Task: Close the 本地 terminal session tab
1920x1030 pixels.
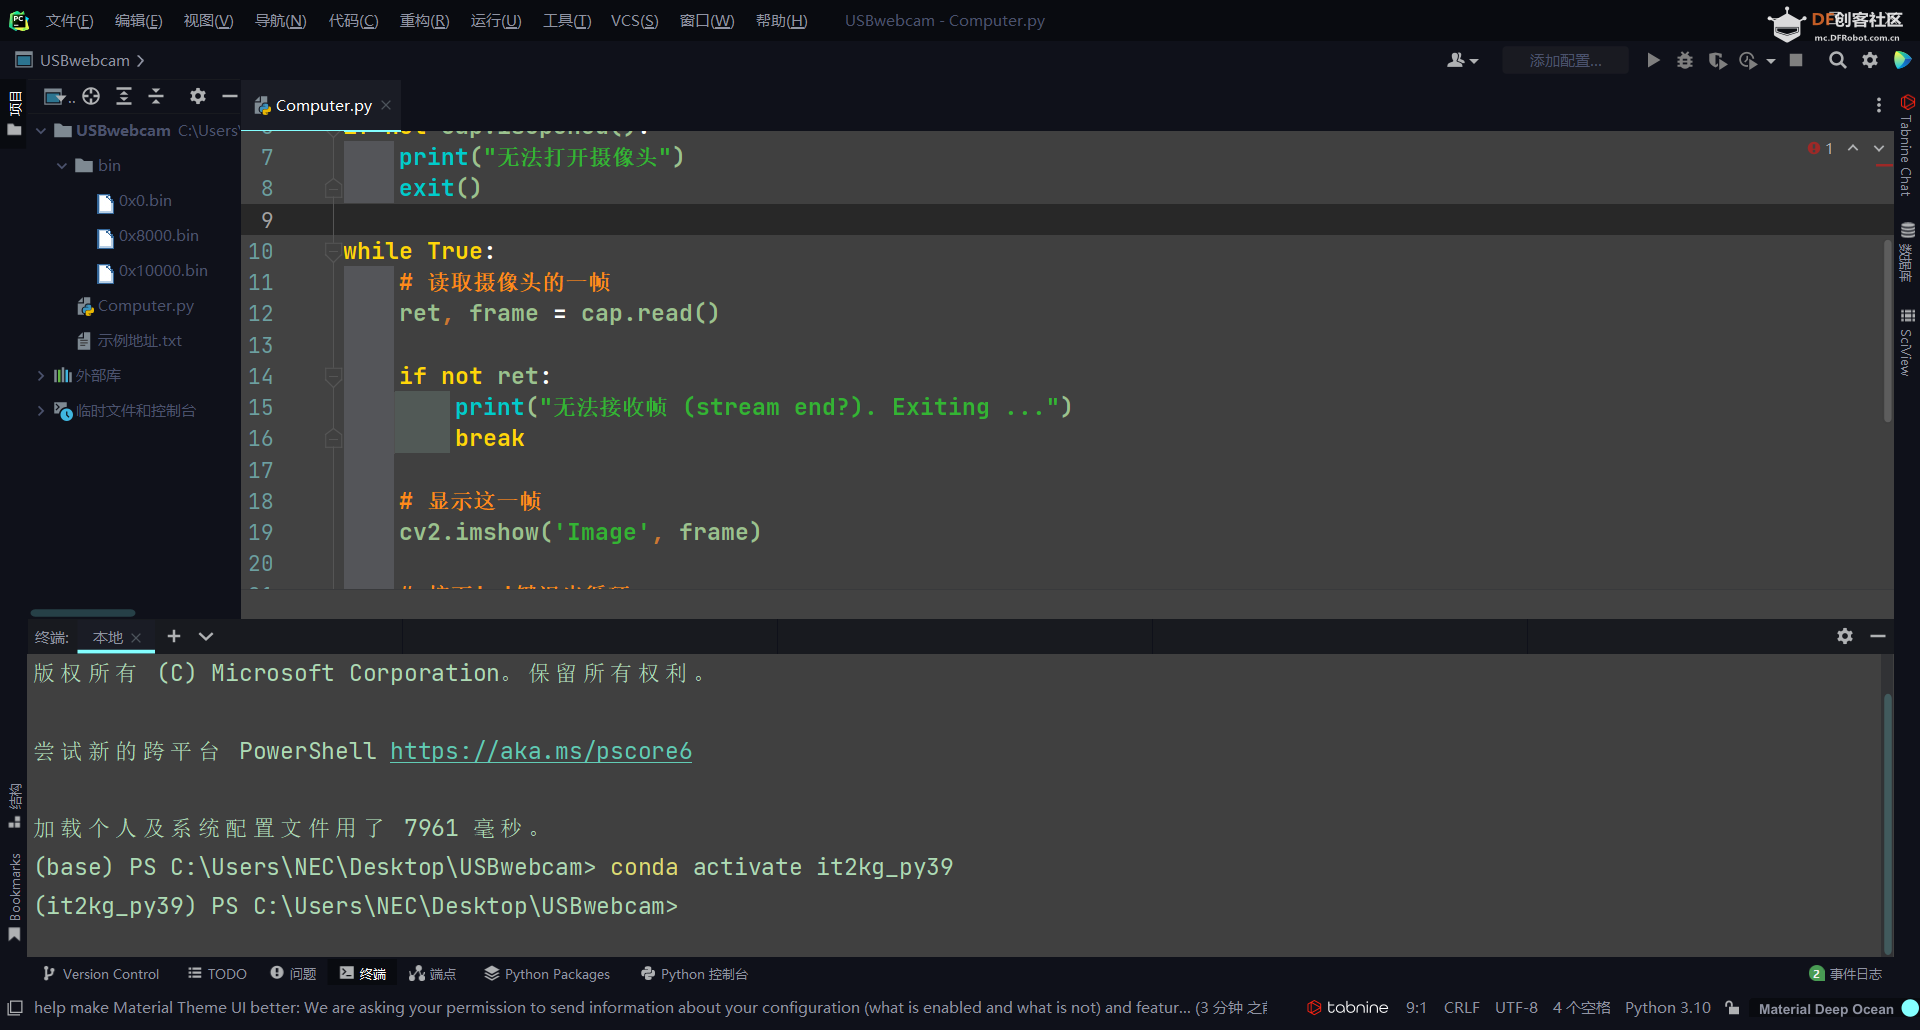Action: tap(136, 638)
